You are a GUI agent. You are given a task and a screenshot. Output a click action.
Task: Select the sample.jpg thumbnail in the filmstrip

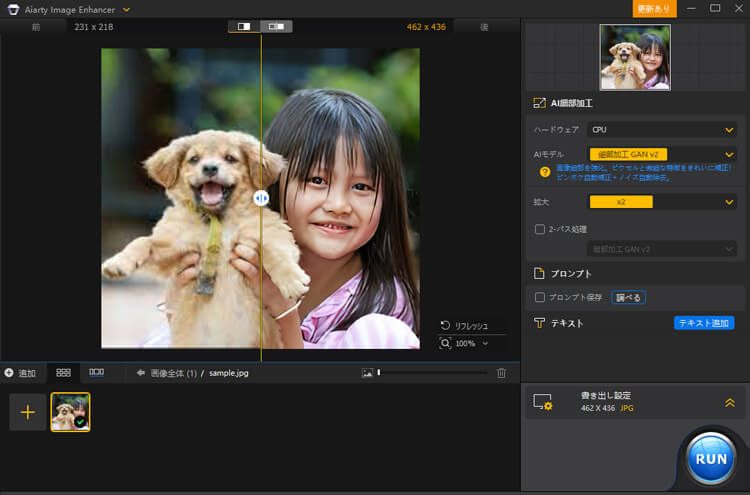(70, 411)
